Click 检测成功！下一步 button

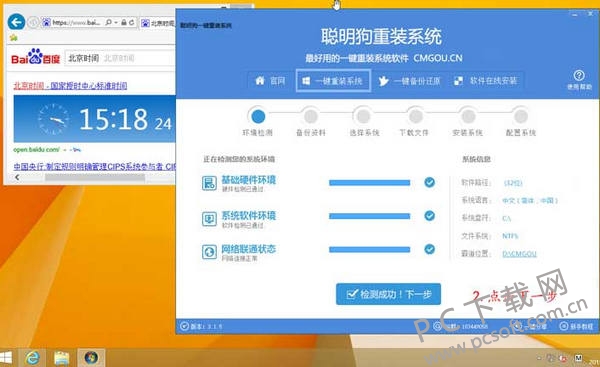click(x=388, y=294)
